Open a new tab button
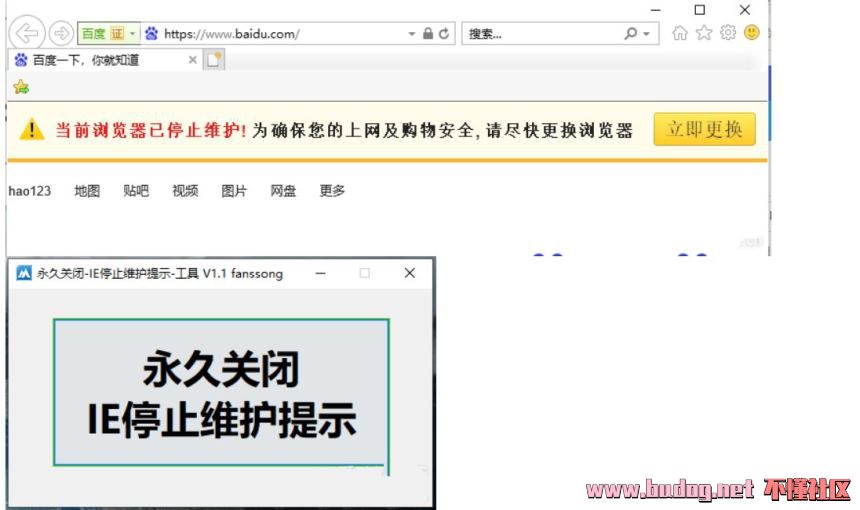This screenshot has width=860, height=510. point(213,60)
